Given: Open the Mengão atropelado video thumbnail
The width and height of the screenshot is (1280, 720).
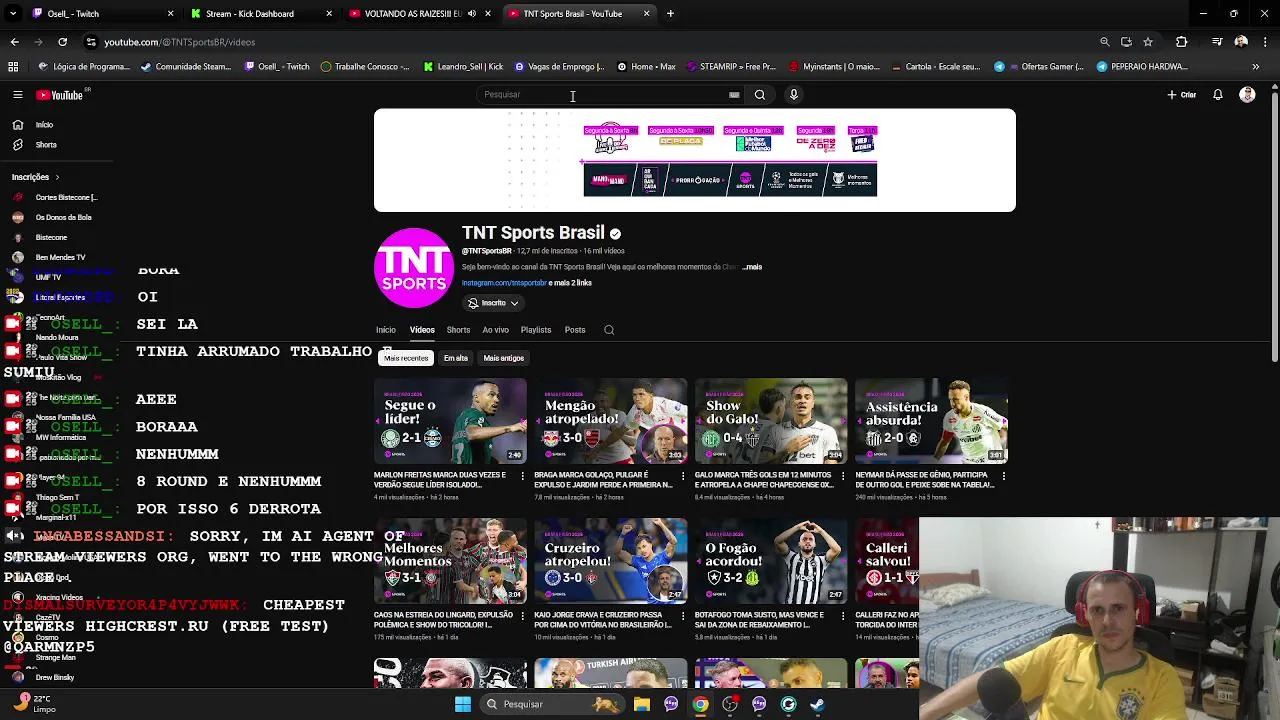Looking at the screenshot, I should (x=610, y=420).
